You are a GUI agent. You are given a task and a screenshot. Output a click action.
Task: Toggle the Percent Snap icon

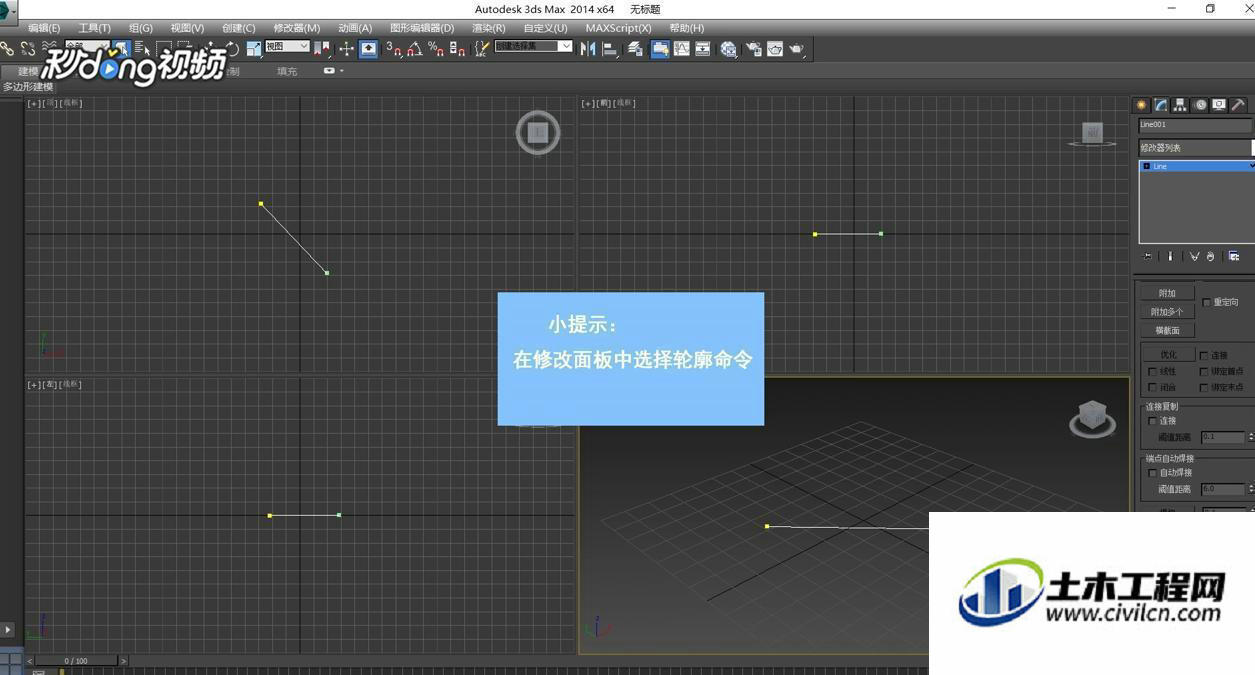(436, 48)
